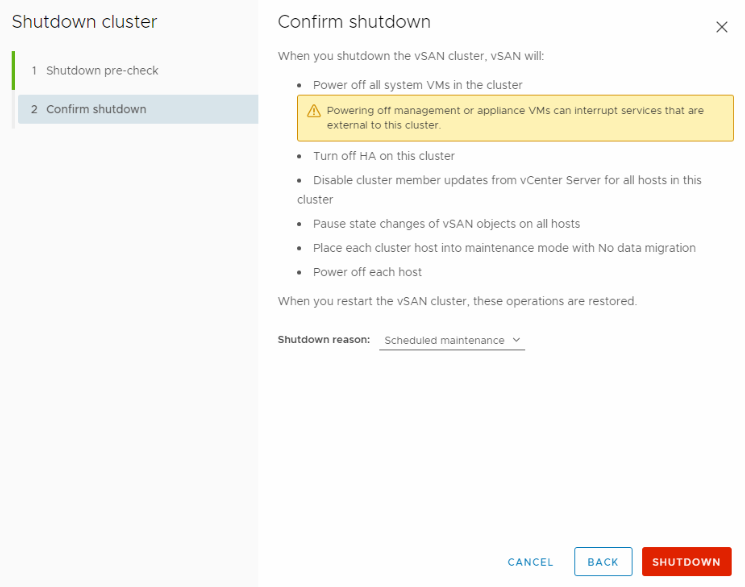Image resolution: width=745 pixels, height=587 pixels.
Task: Open the Shutdown reason dropdown
Action: coord(452,341)
